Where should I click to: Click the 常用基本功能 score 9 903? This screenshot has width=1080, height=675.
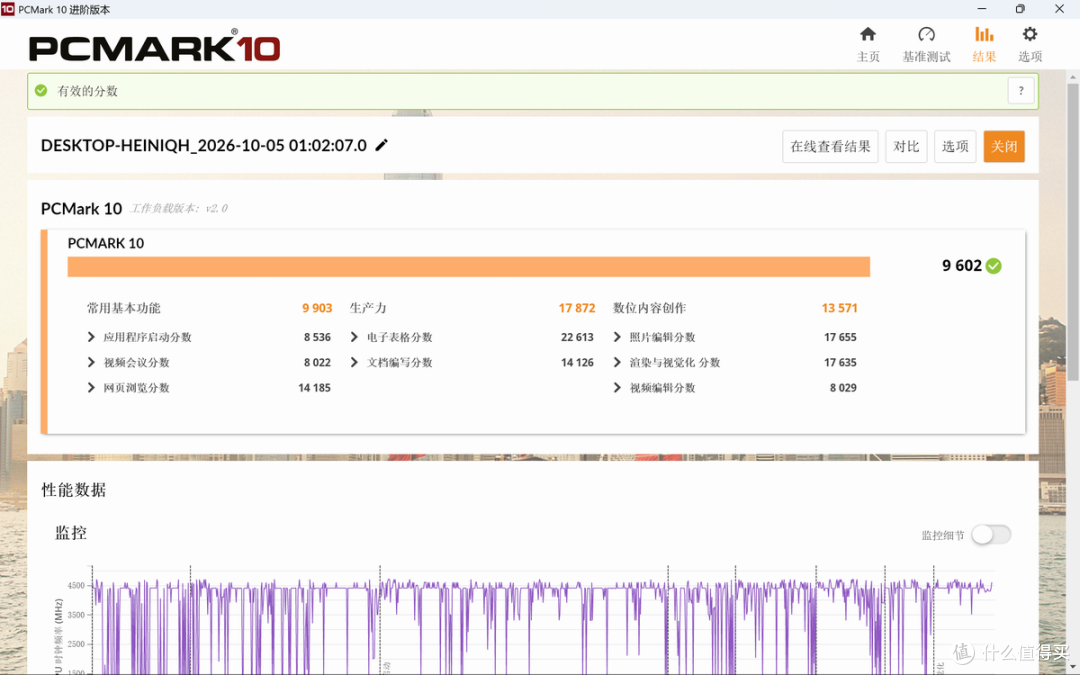317,308
